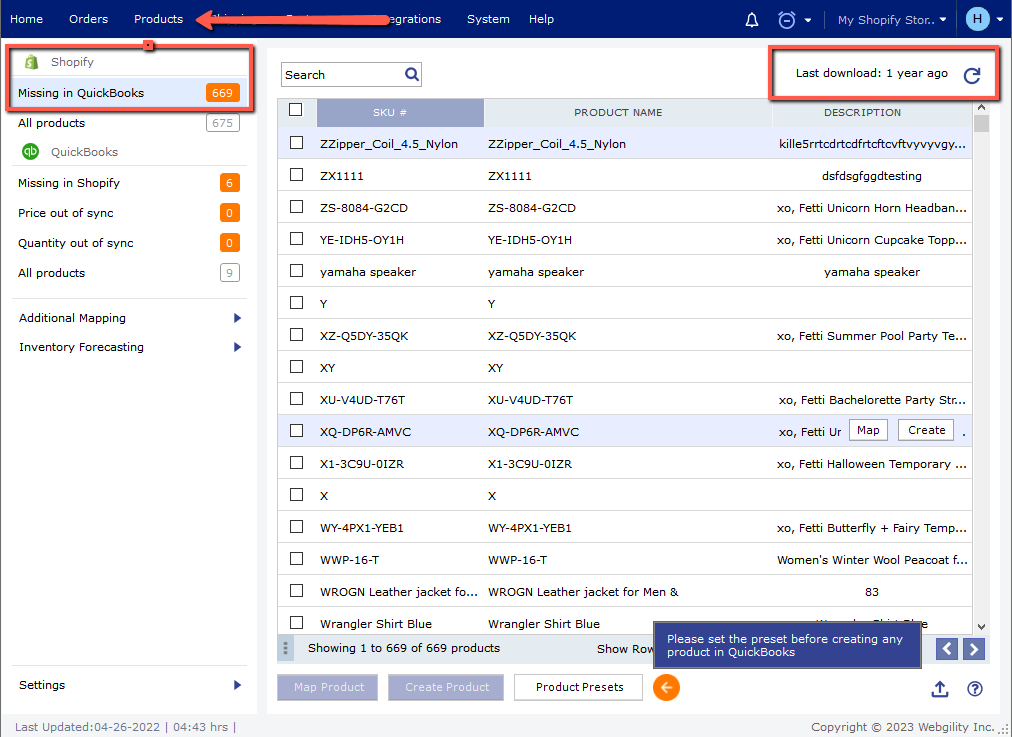Click product name Wrangler Shirt Blue
Image resolution: width=1012 pixels, height=737 pixels.
pyautogui.click(x=543, y=623)
